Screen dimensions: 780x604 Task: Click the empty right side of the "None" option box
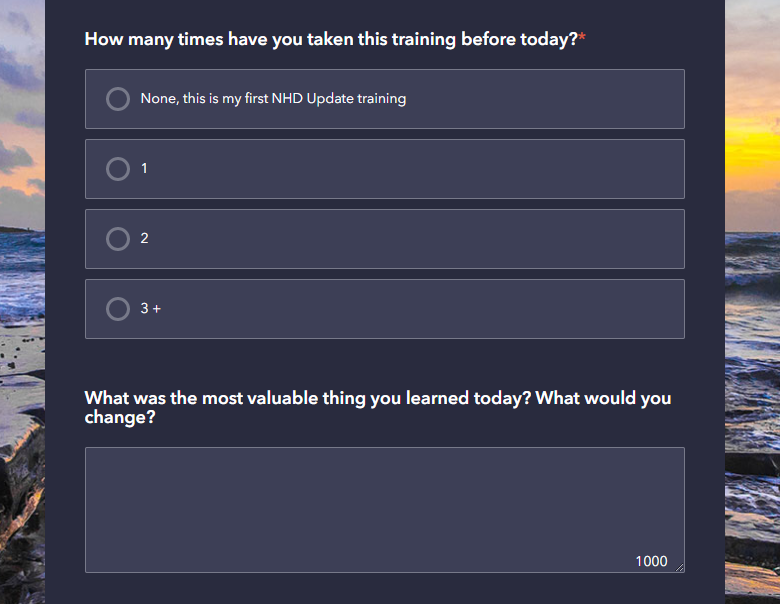pos(580,99)
